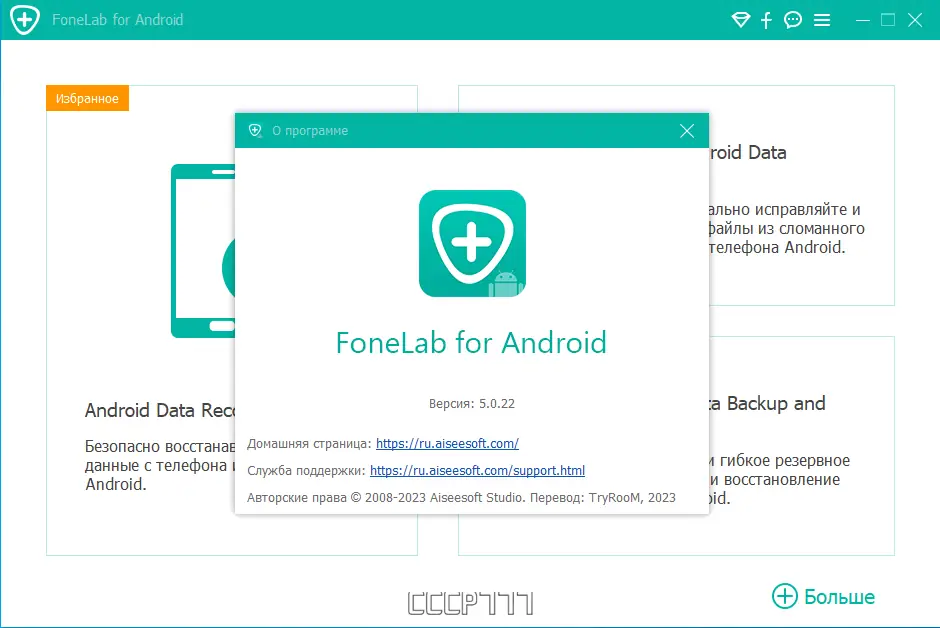
Task: Click the FoneLab for Android title bar text
Action: (118, 20)
